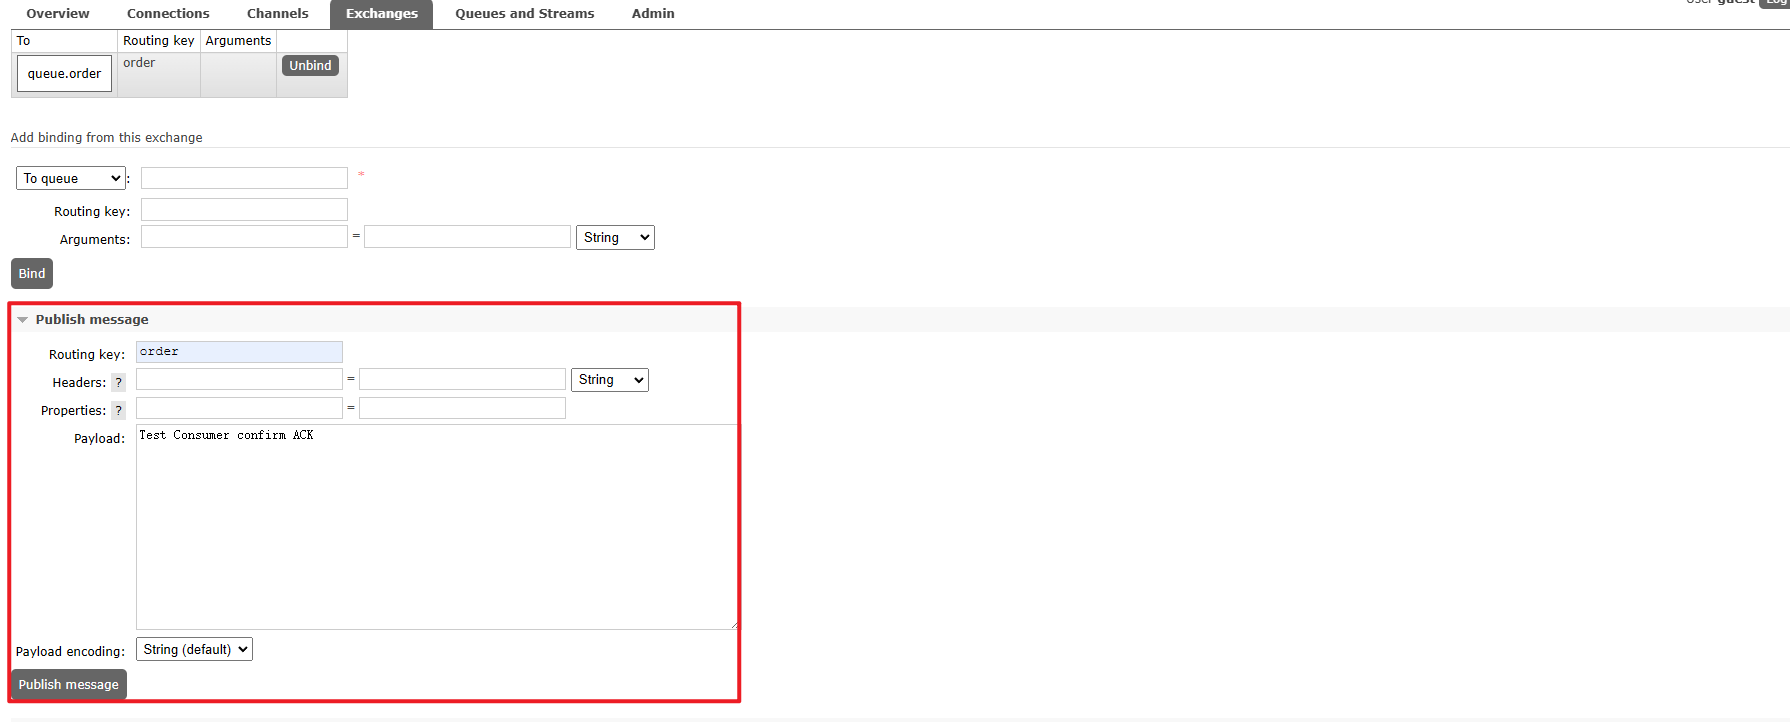The height and width of the screenshot is (722, 1790).
Task: Focus the binding Arguments key field
Action: [x=244, y=236]
